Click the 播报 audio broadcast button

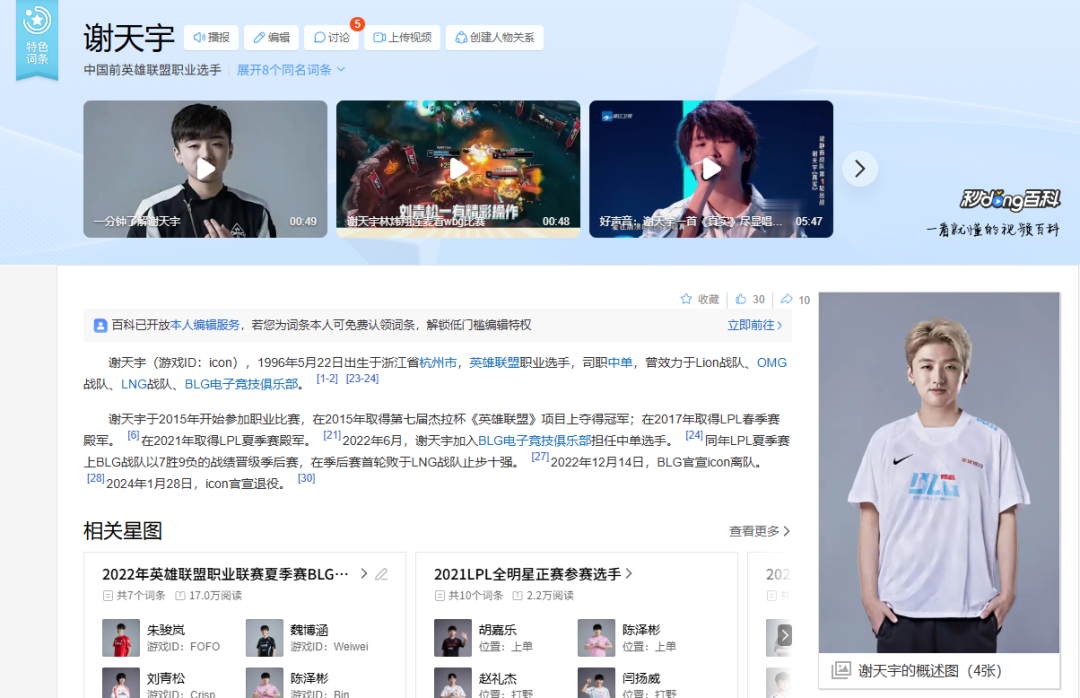click(211, 37)
